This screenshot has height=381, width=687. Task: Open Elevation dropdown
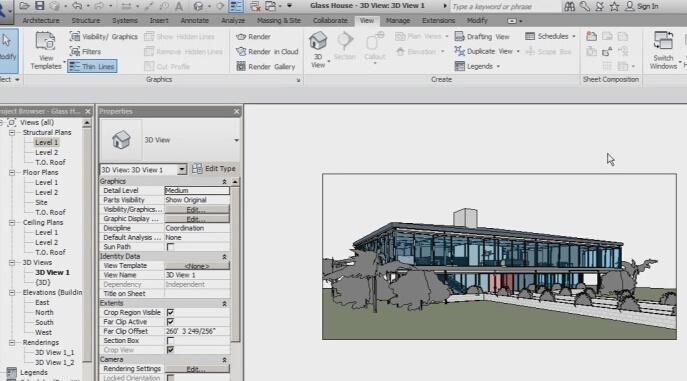(x=420, y=52)
